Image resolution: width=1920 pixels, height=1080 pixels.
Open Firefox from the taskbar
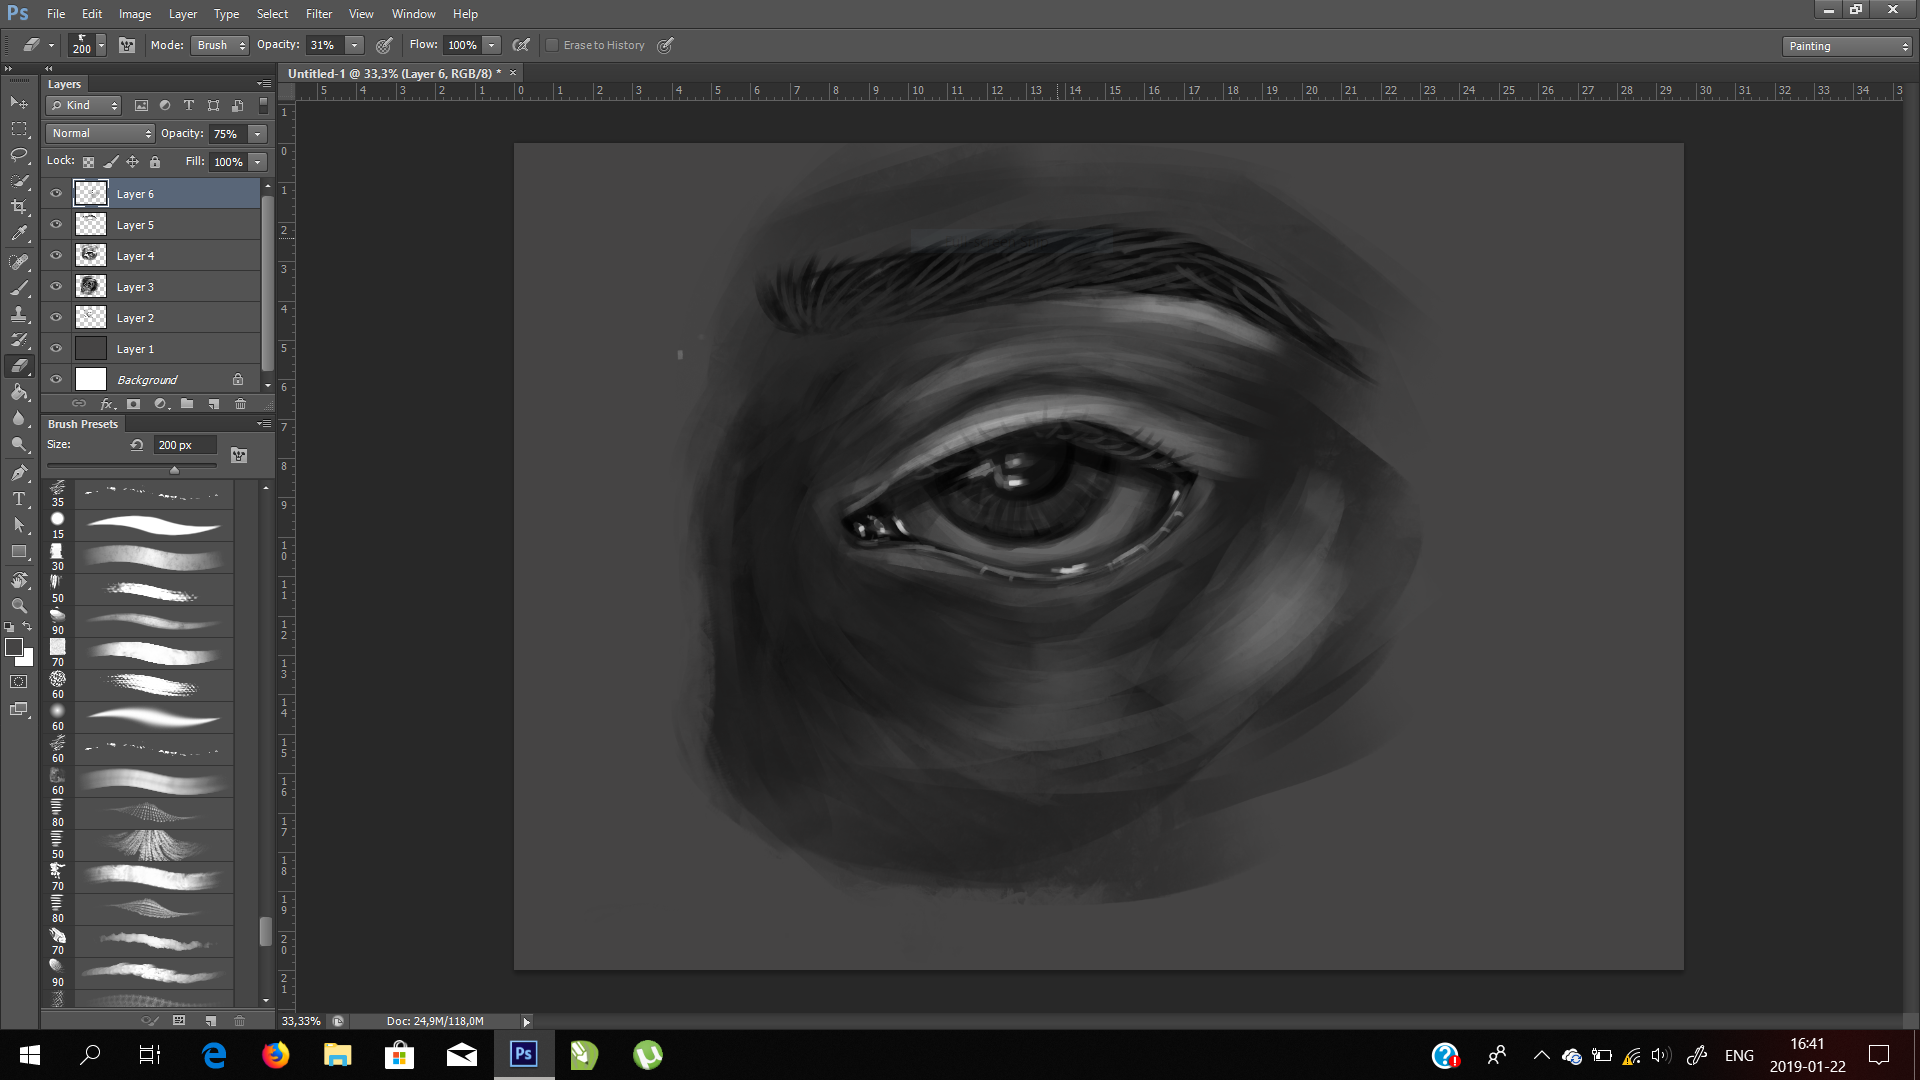tap(275, 1055)
